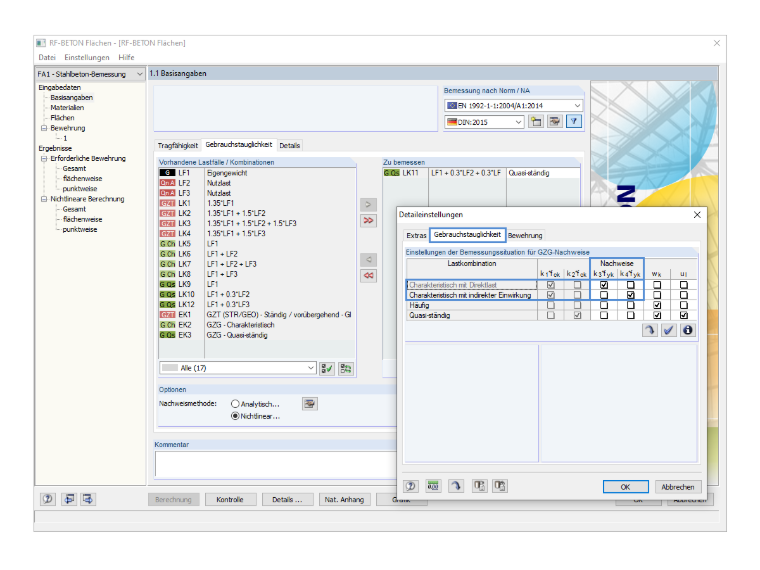Viewport: 760px width, 570px height.
Task: Click the units and decimals icon in the Detaileinstellungen dialog
Action: tap(433, 486)
